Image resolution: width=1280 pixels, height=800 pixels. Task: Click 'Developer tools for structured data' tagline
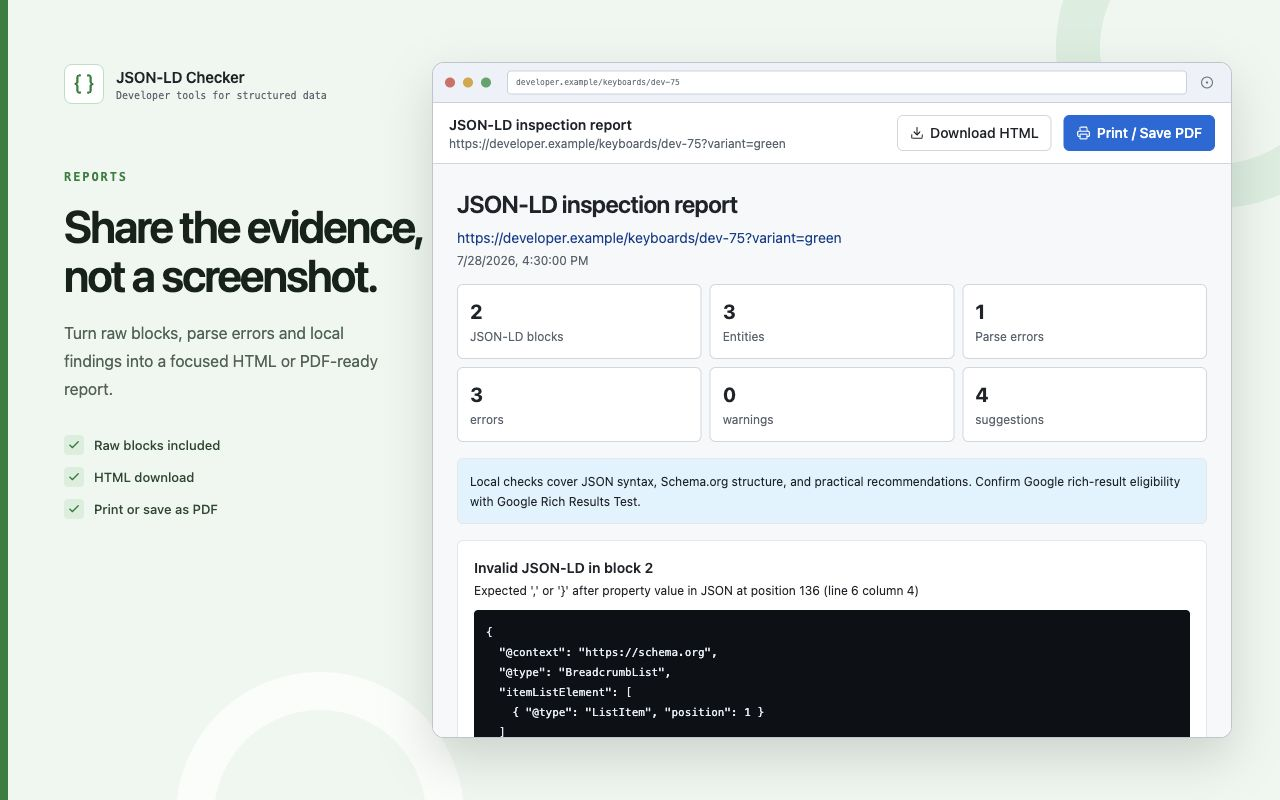(x=221, y=96)
